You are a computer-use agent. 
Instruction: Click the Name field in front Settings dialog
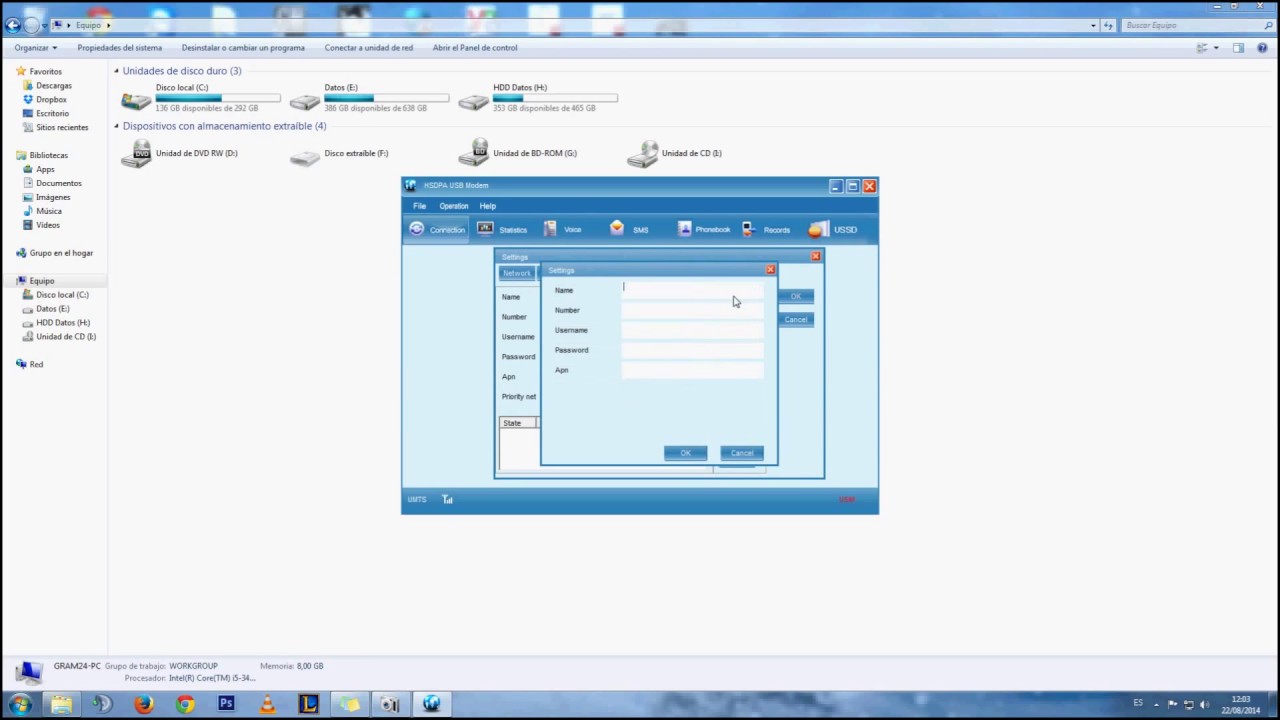[692, 290]
